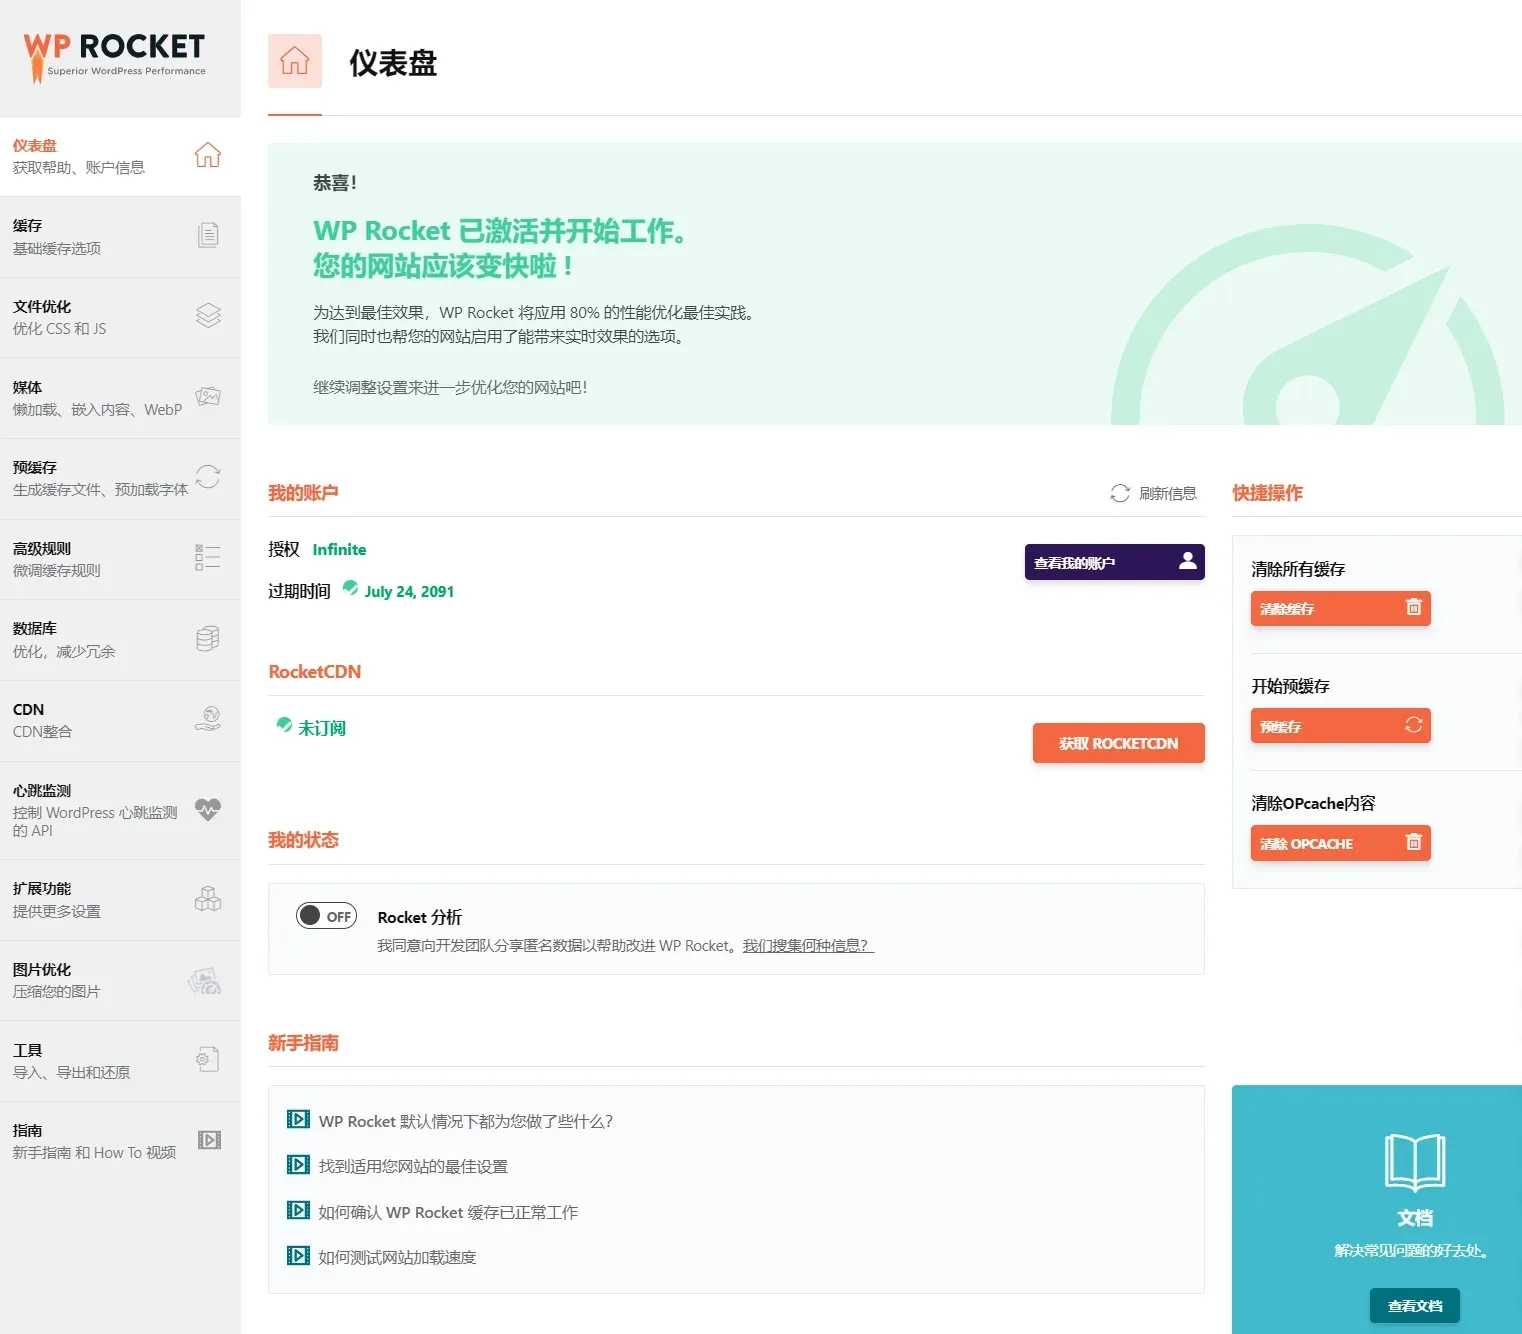
Task: Click the video icon for 指南 menu
Action: 209,1140
